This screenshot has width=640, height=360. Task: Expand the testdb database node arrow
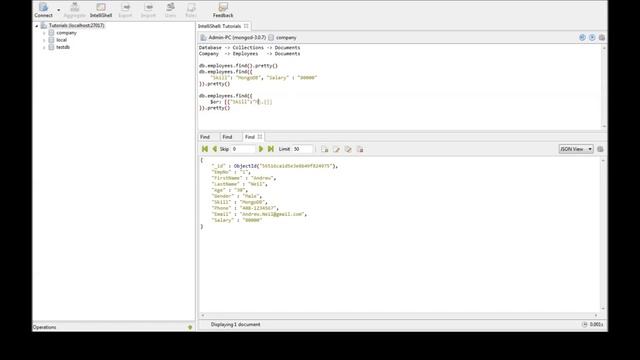[x=44, y=48]
